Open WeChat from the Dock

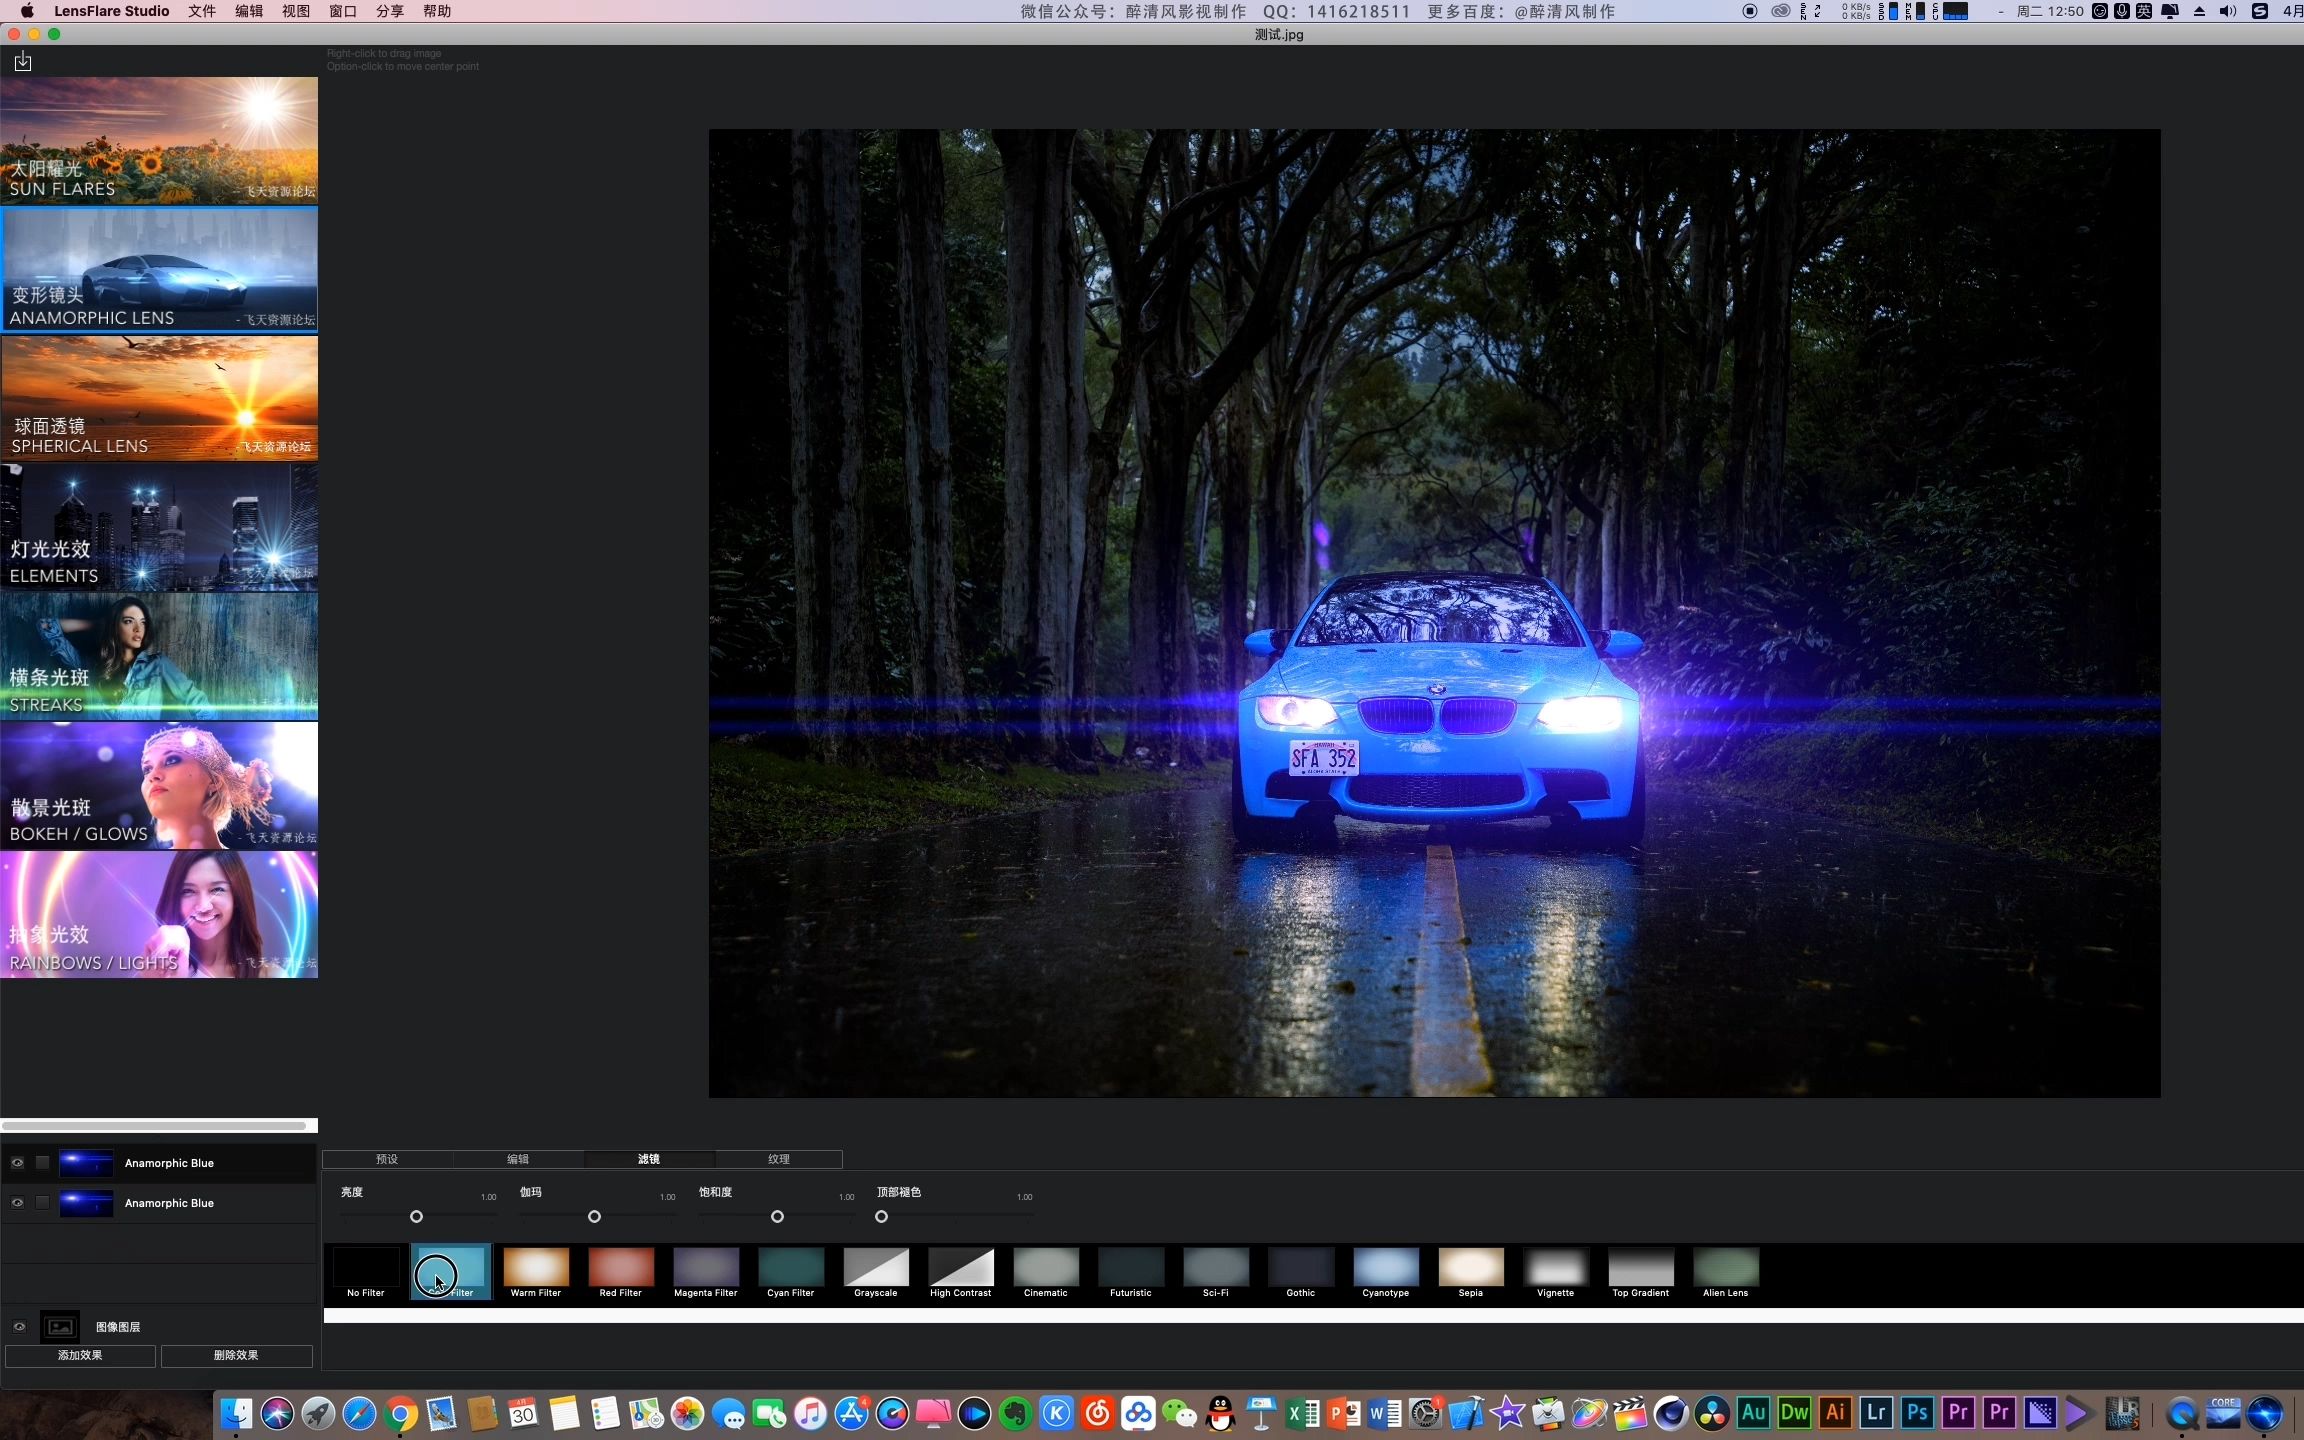[1180, 1414]
